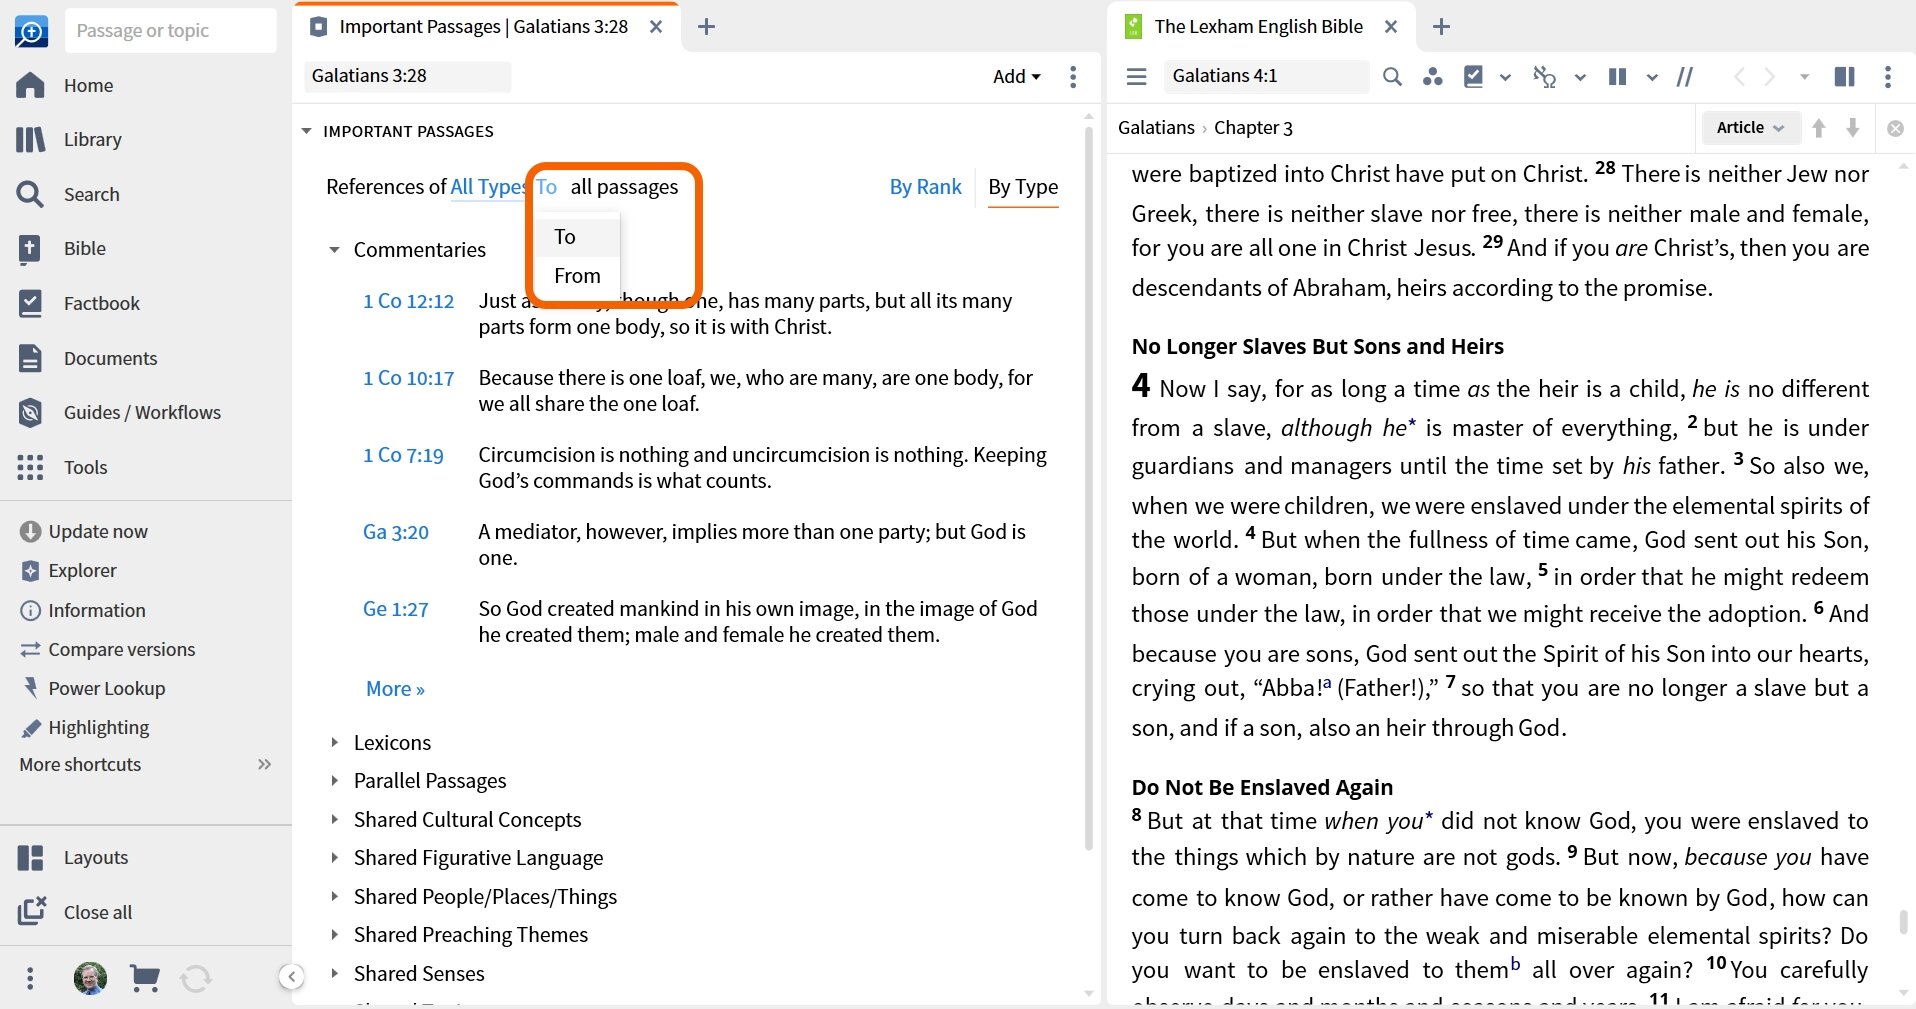This screenshot has width=1916, height=1009.
Task: Expand the Shared Senses group
Action: pos(335,973)
